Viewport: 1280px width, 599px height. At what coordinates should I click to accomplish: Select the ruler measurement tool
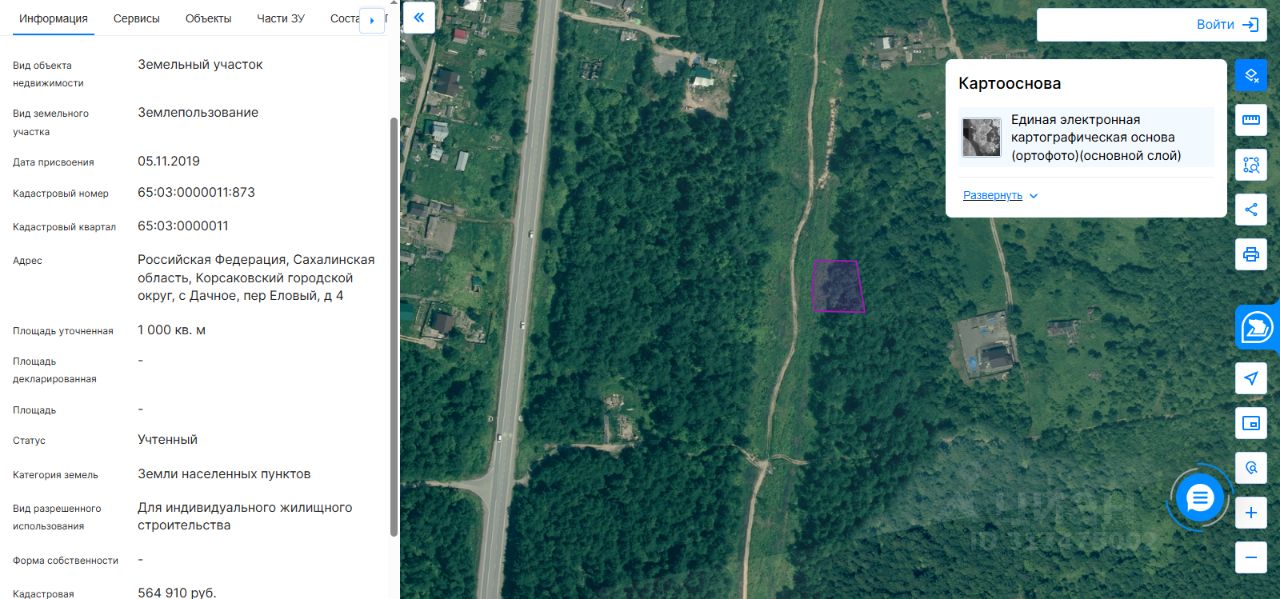point(1250,120)
